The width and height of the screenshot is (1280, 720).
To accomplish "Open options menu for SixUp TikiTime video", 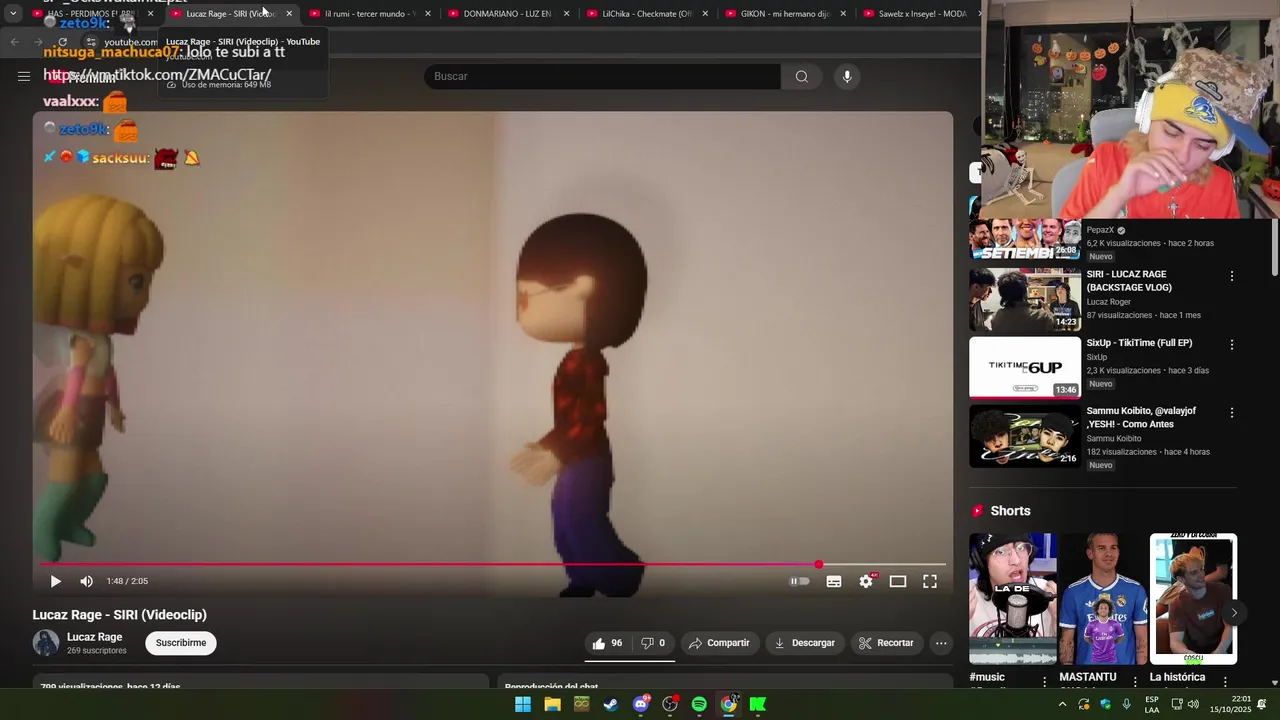I will (x=1232, y=344).
